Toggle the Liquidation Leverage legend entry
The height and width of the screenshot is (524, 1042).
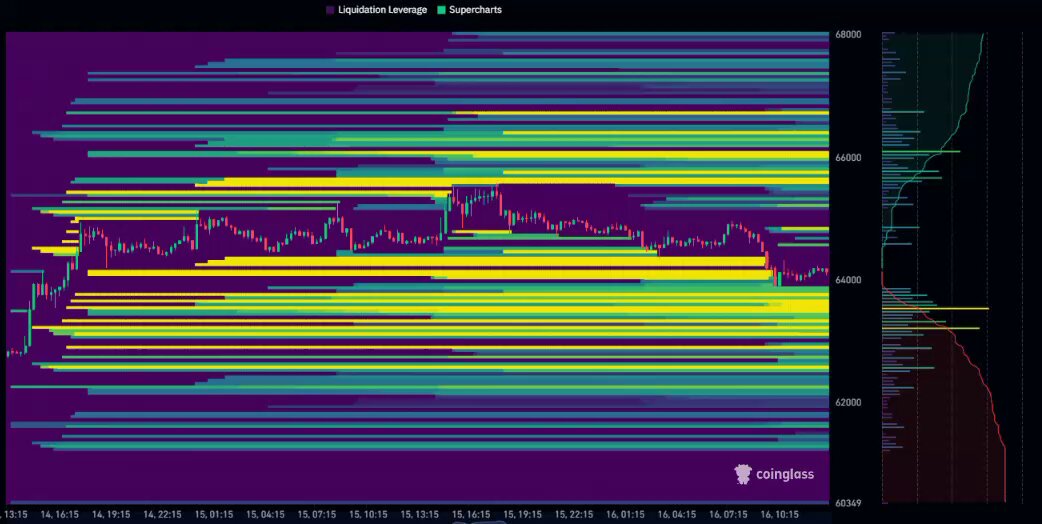click(376, 10)
